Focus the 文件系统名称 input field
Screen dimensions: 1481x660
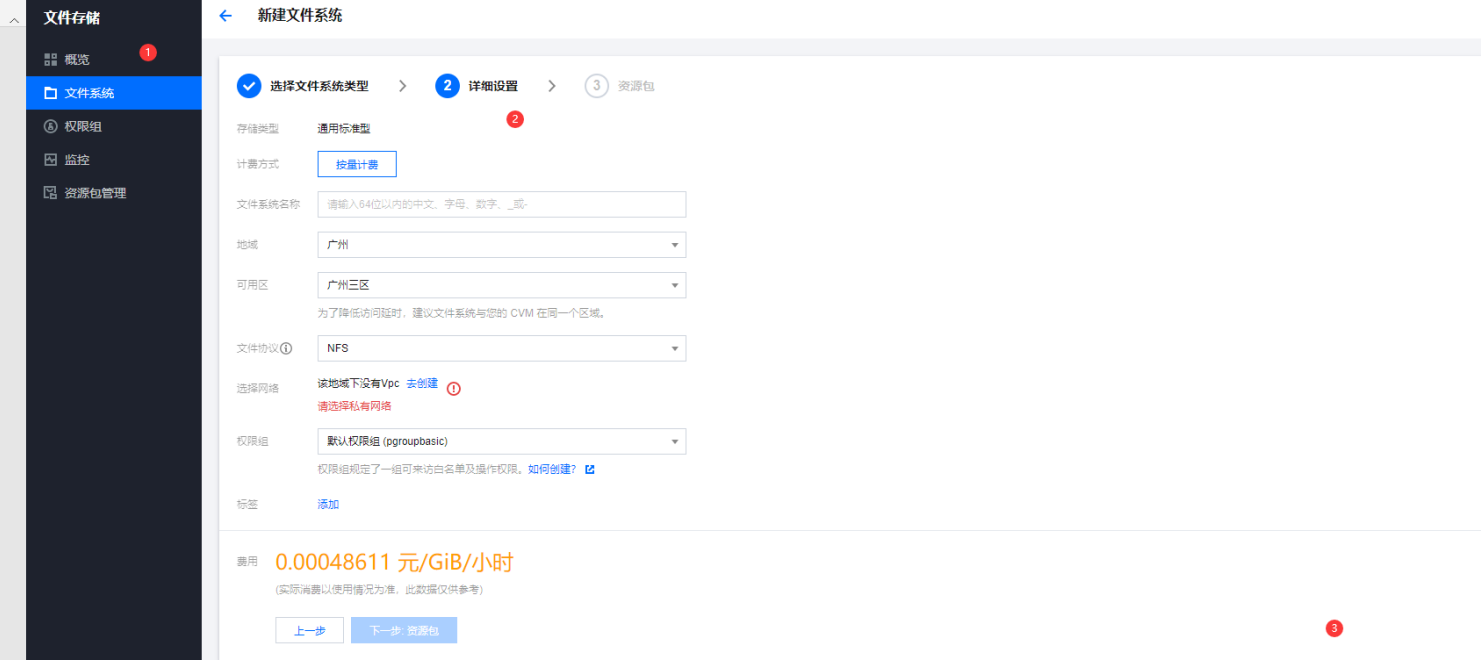(x=502, y=204)
